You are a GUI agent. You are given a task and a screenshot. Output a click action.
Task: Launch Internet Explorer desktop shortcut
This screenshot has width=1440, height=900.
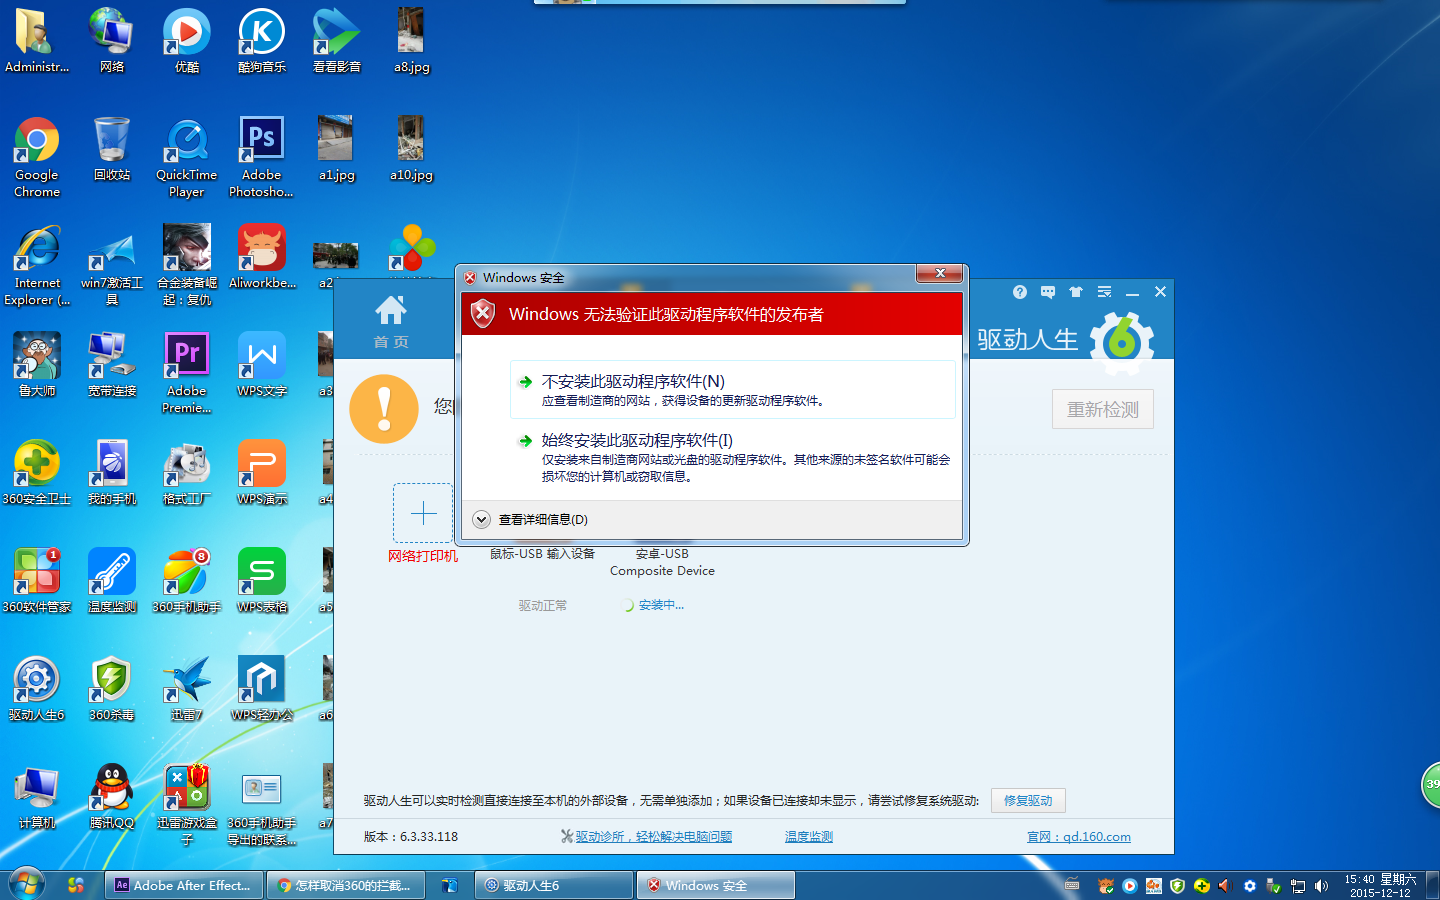click(x=37, y=265)
